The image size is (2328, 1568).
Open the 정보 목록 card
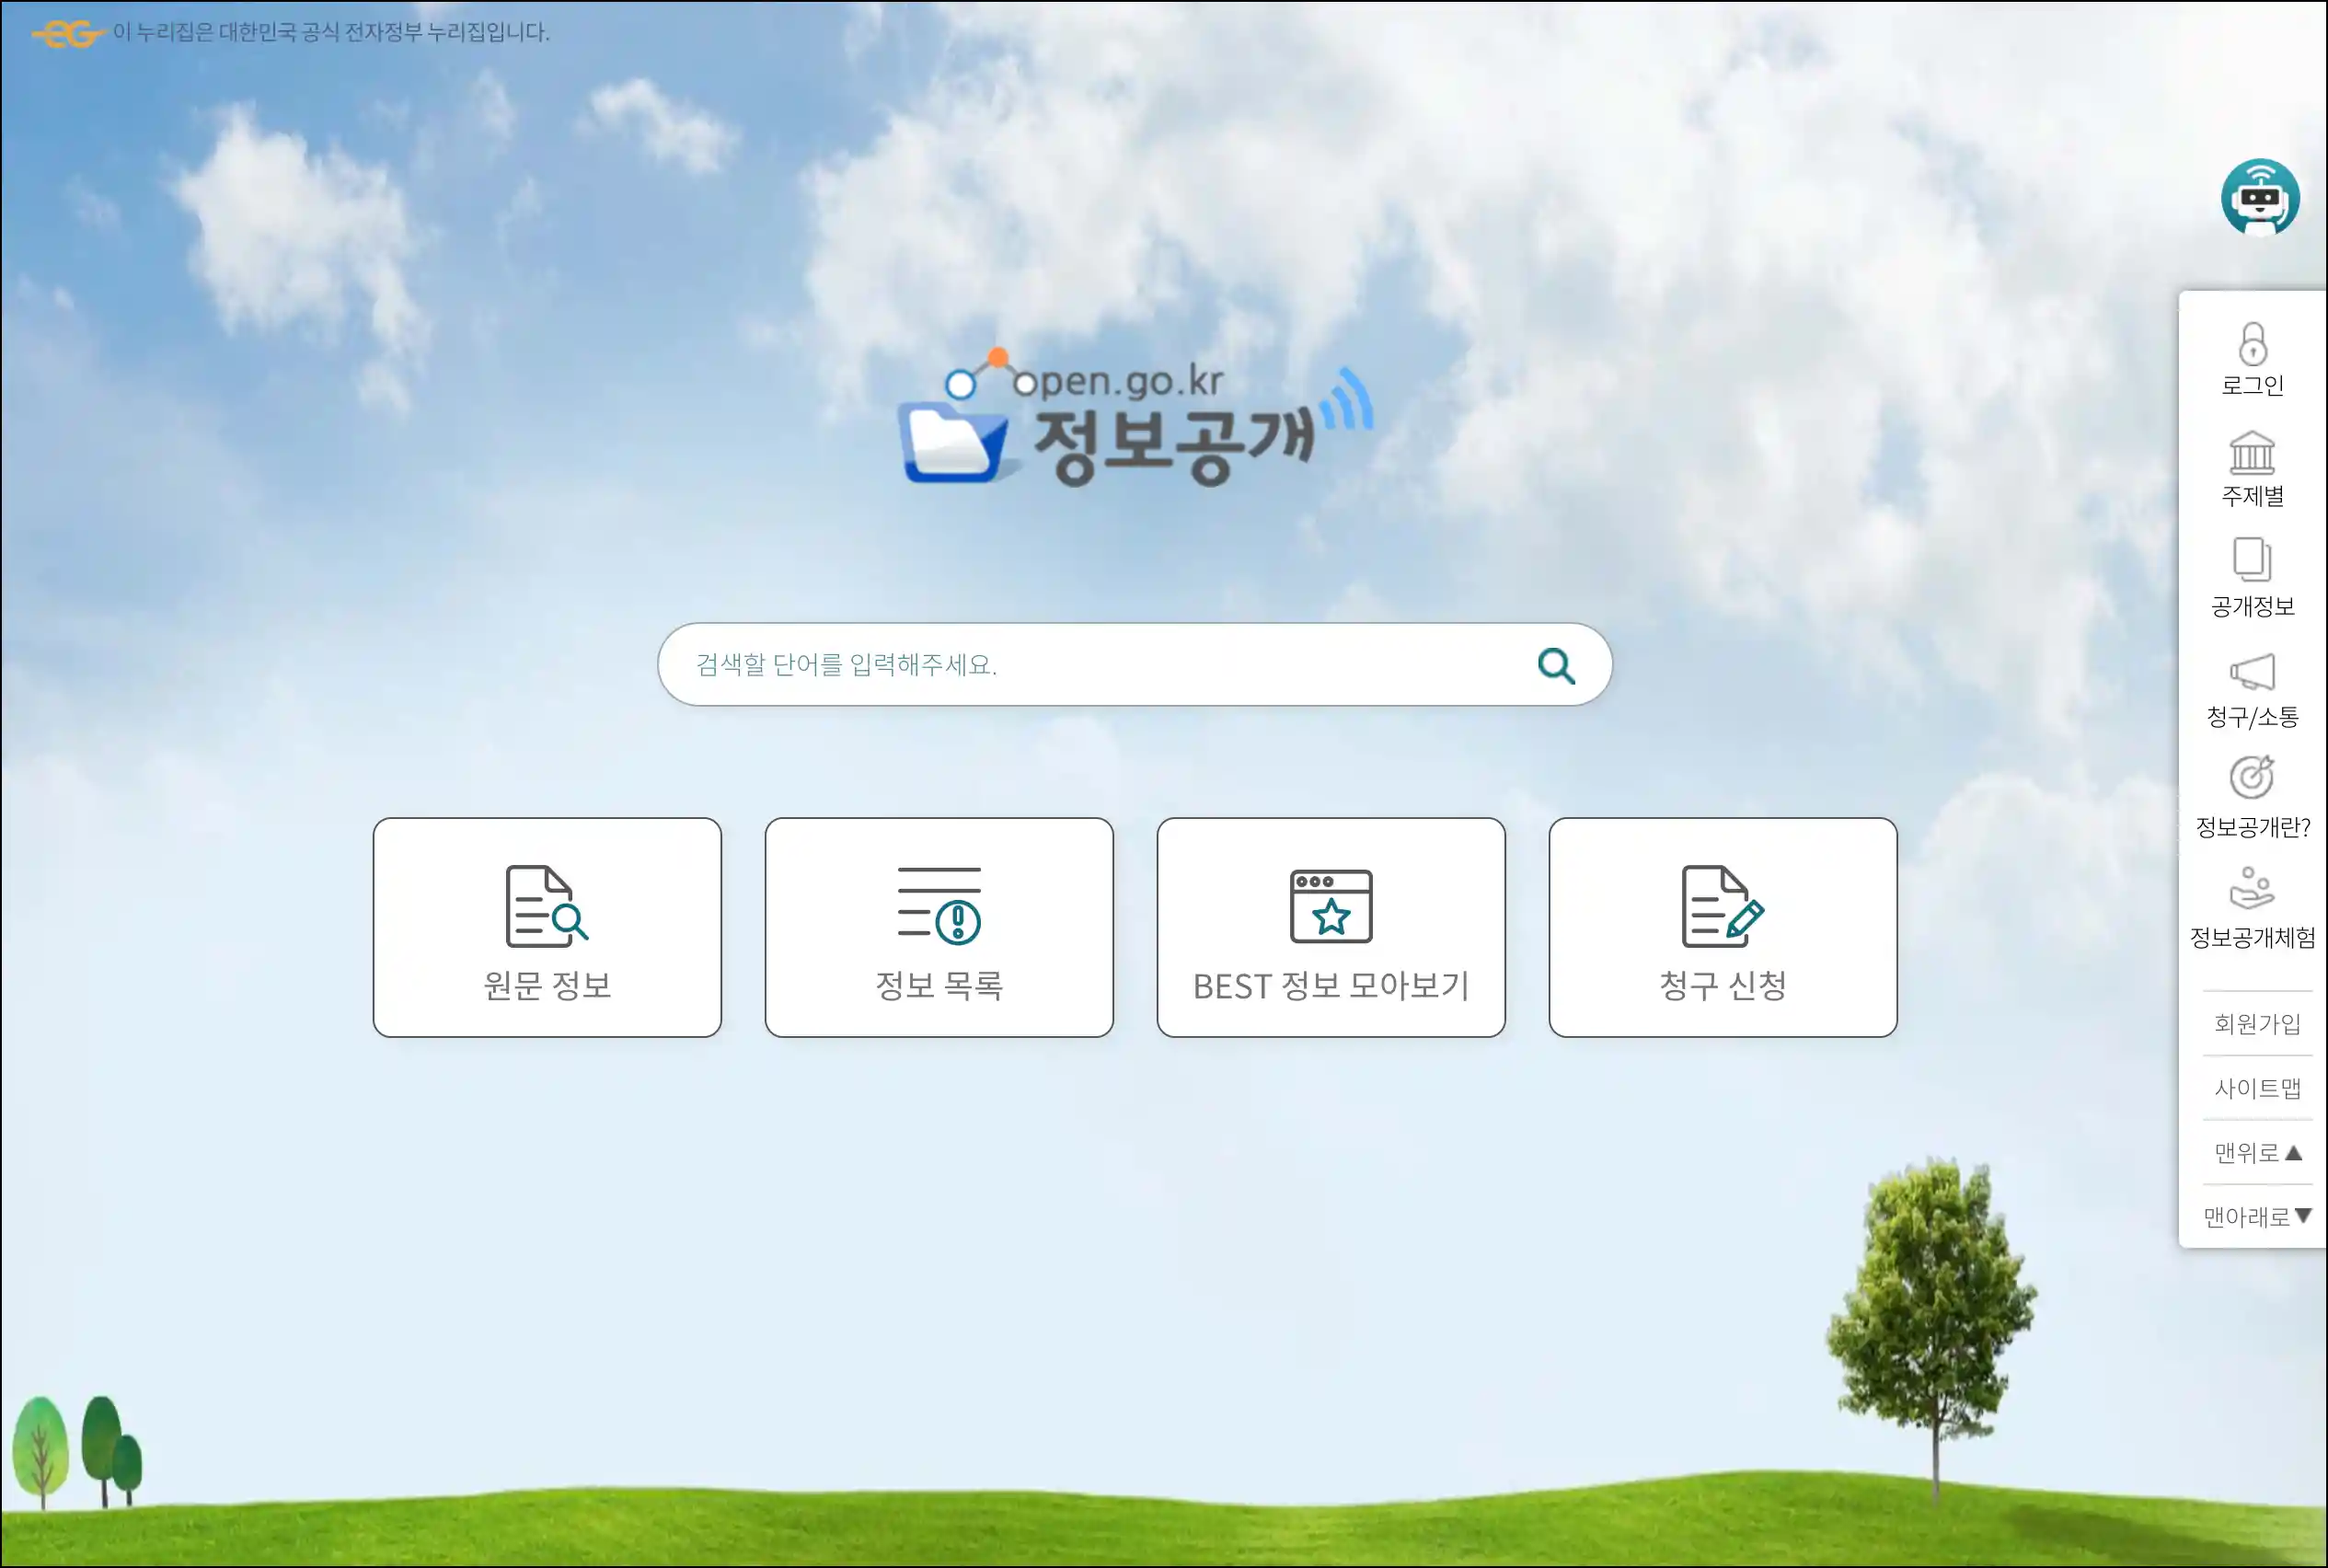pyautogui.click(x=939, y=927)
